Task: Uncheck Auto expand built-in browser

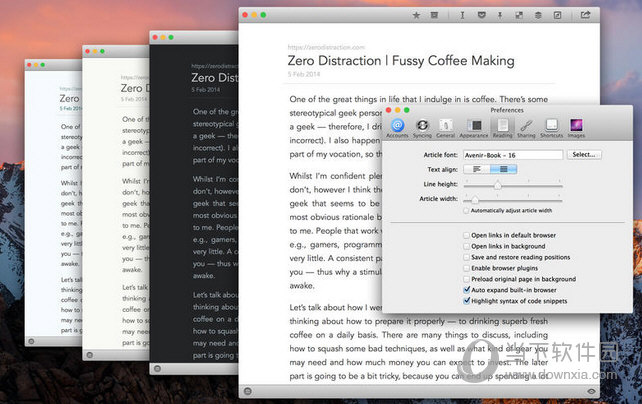Action: click(x=466, y=290)
